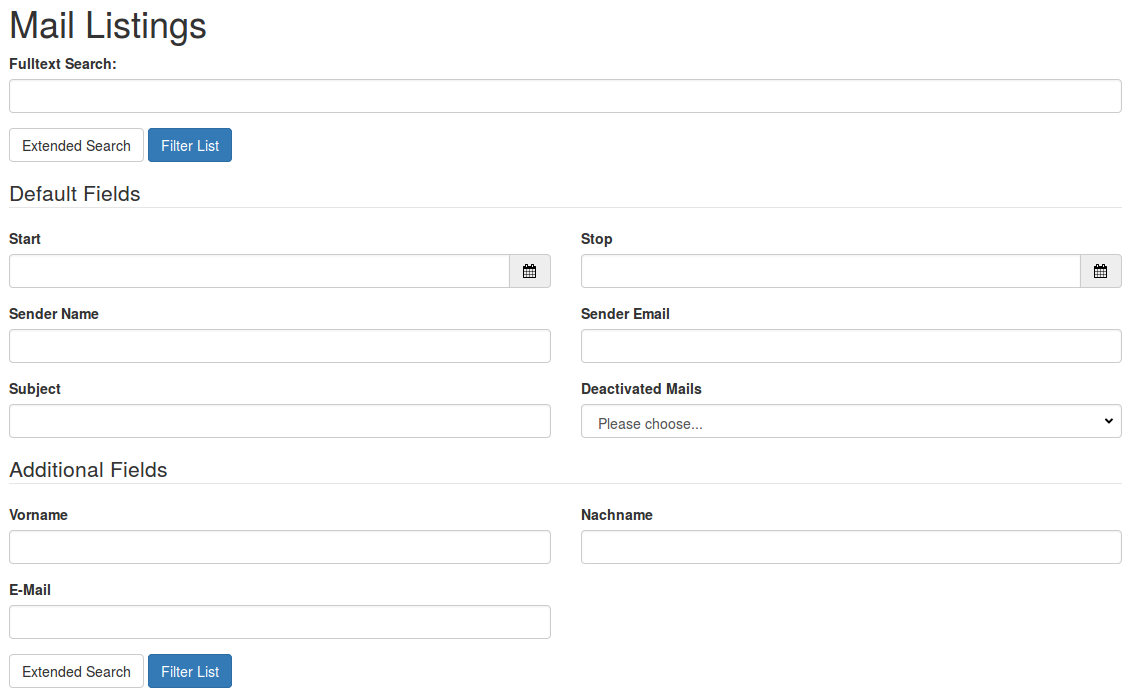Expand the Deactivated Mails dropdown
The height and width of the screenshot is (697, 1135).
[850, 422]
